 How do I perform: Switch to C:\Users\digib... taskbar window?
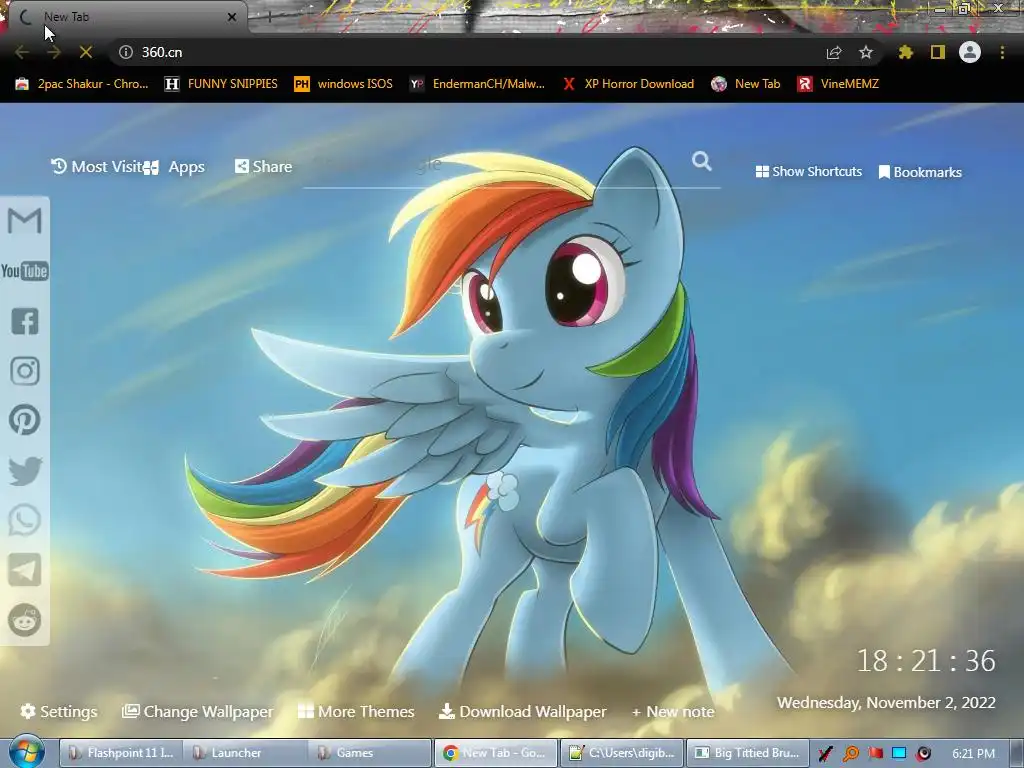click(623, 753)
